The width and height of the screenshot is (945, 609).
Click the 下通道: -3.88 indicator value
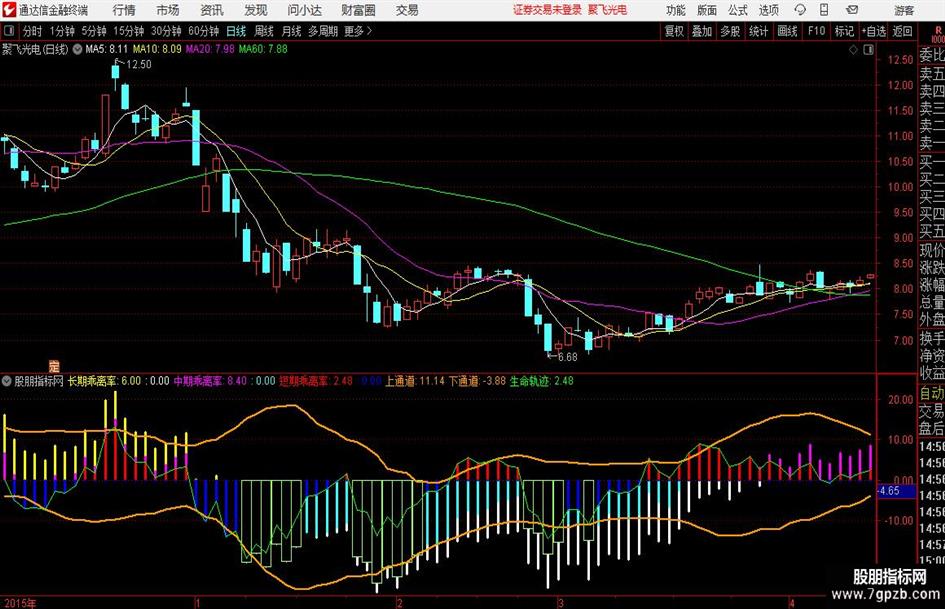point(477,381)
